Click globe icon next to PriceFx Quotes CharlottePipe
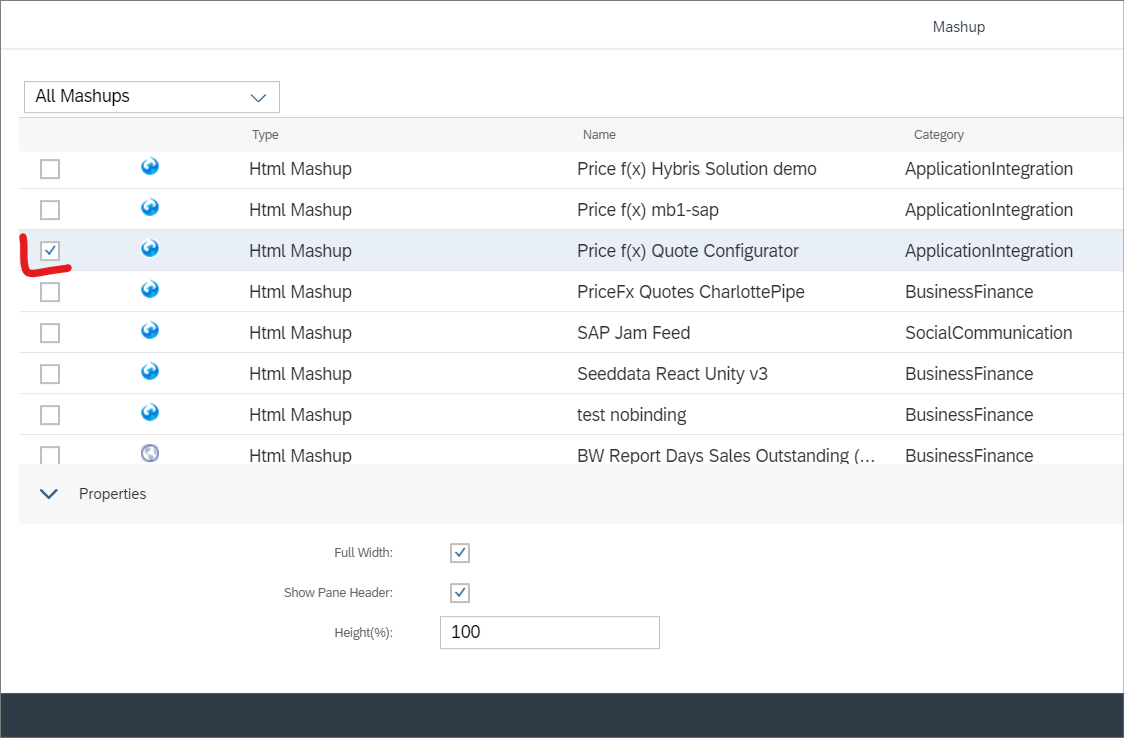The width and height of the screenshot is (1124, 738). [150, 290]
